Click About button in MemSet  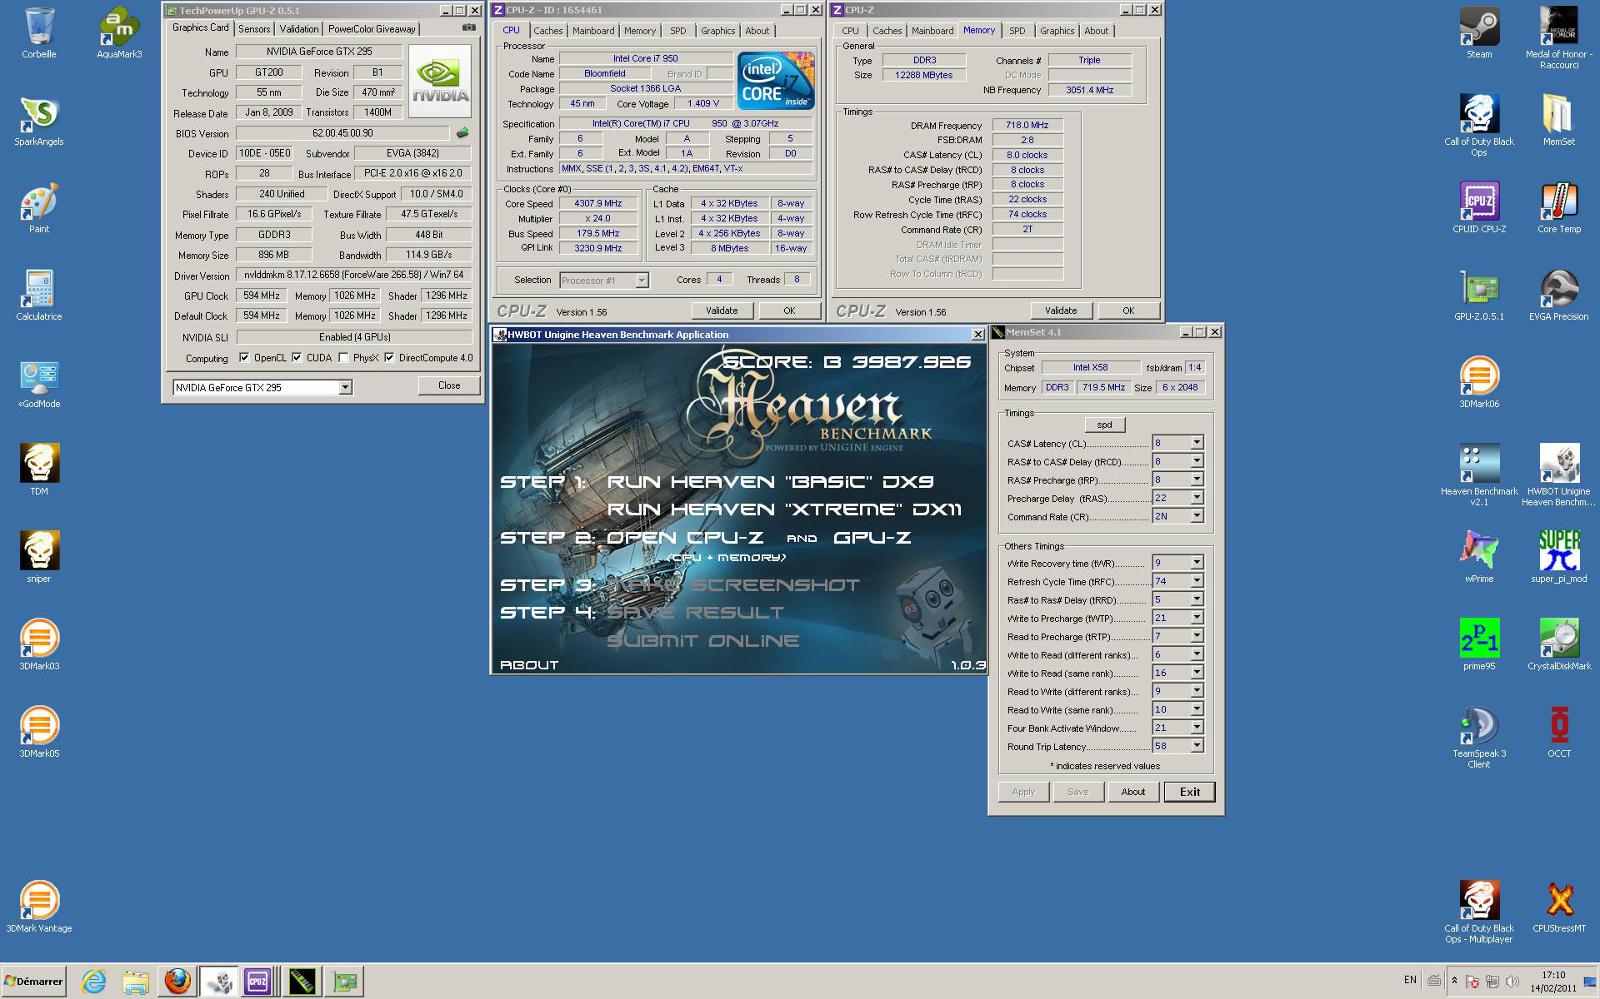[x=1133, y=792]
